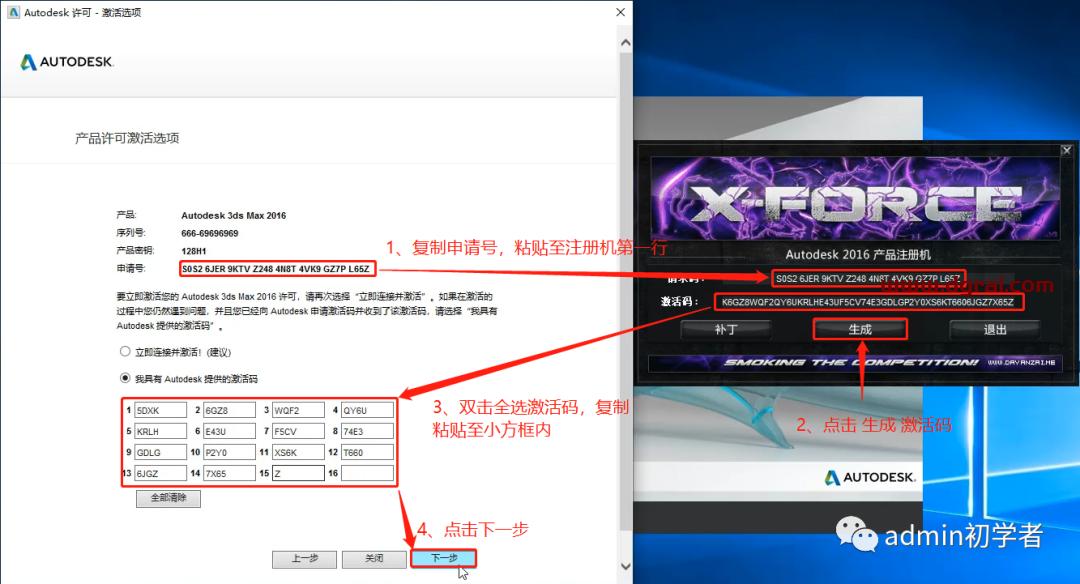1080x584 pixels.
Task: Click the 全部清除 button
Action: tap(168, 498)
